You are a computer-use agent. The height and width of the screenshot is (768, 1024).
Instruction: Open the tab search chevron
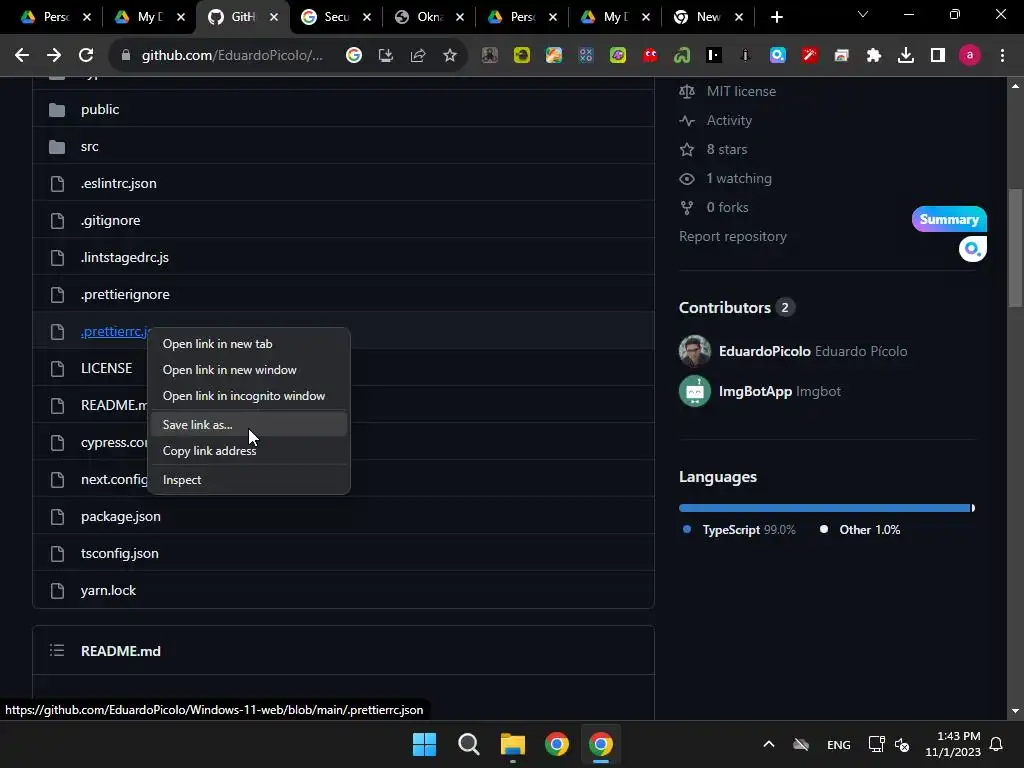[x=863, y=14]
